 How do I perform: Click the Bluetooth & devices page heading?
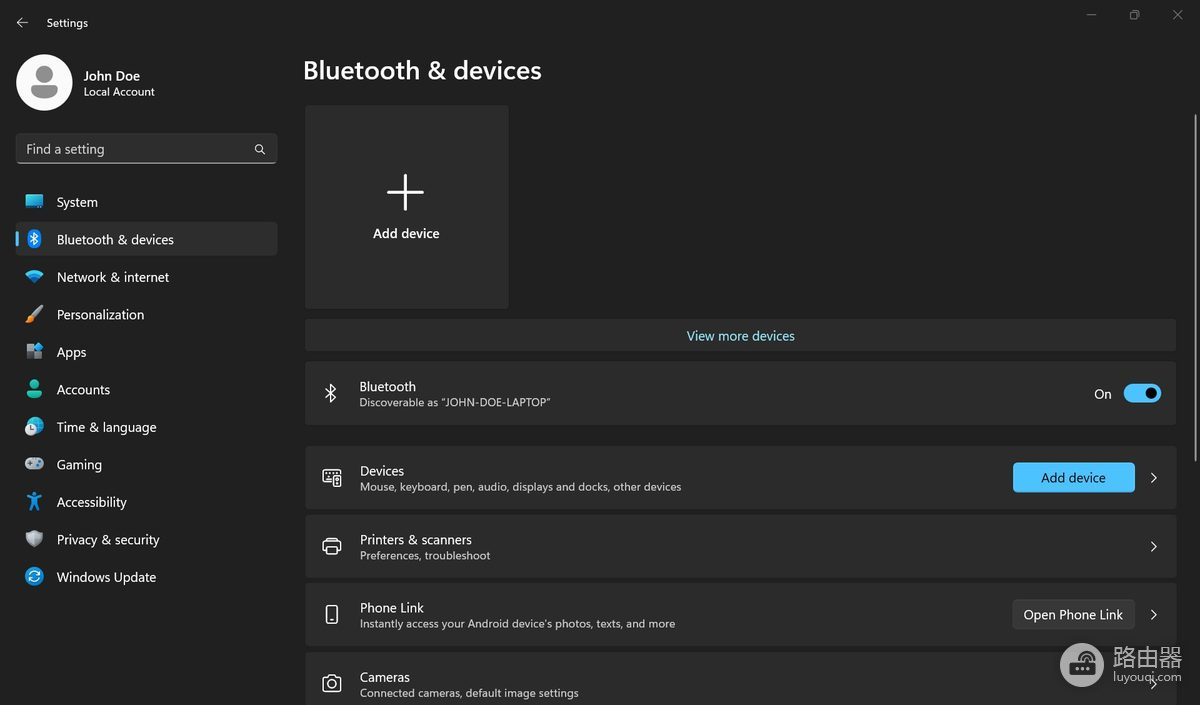pos(422,70)
